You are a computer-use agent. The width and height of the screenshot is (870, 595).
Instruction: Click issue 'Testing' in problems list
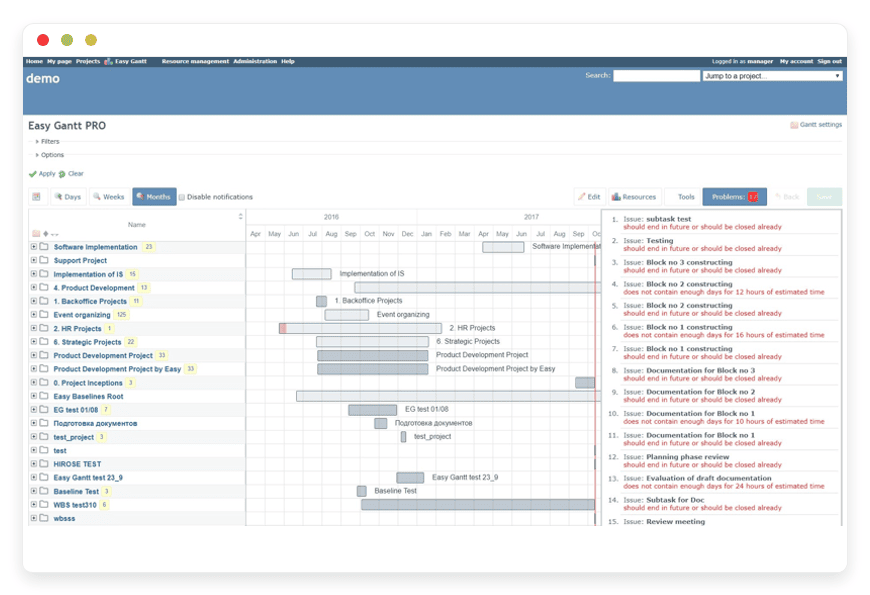(660, 241)
